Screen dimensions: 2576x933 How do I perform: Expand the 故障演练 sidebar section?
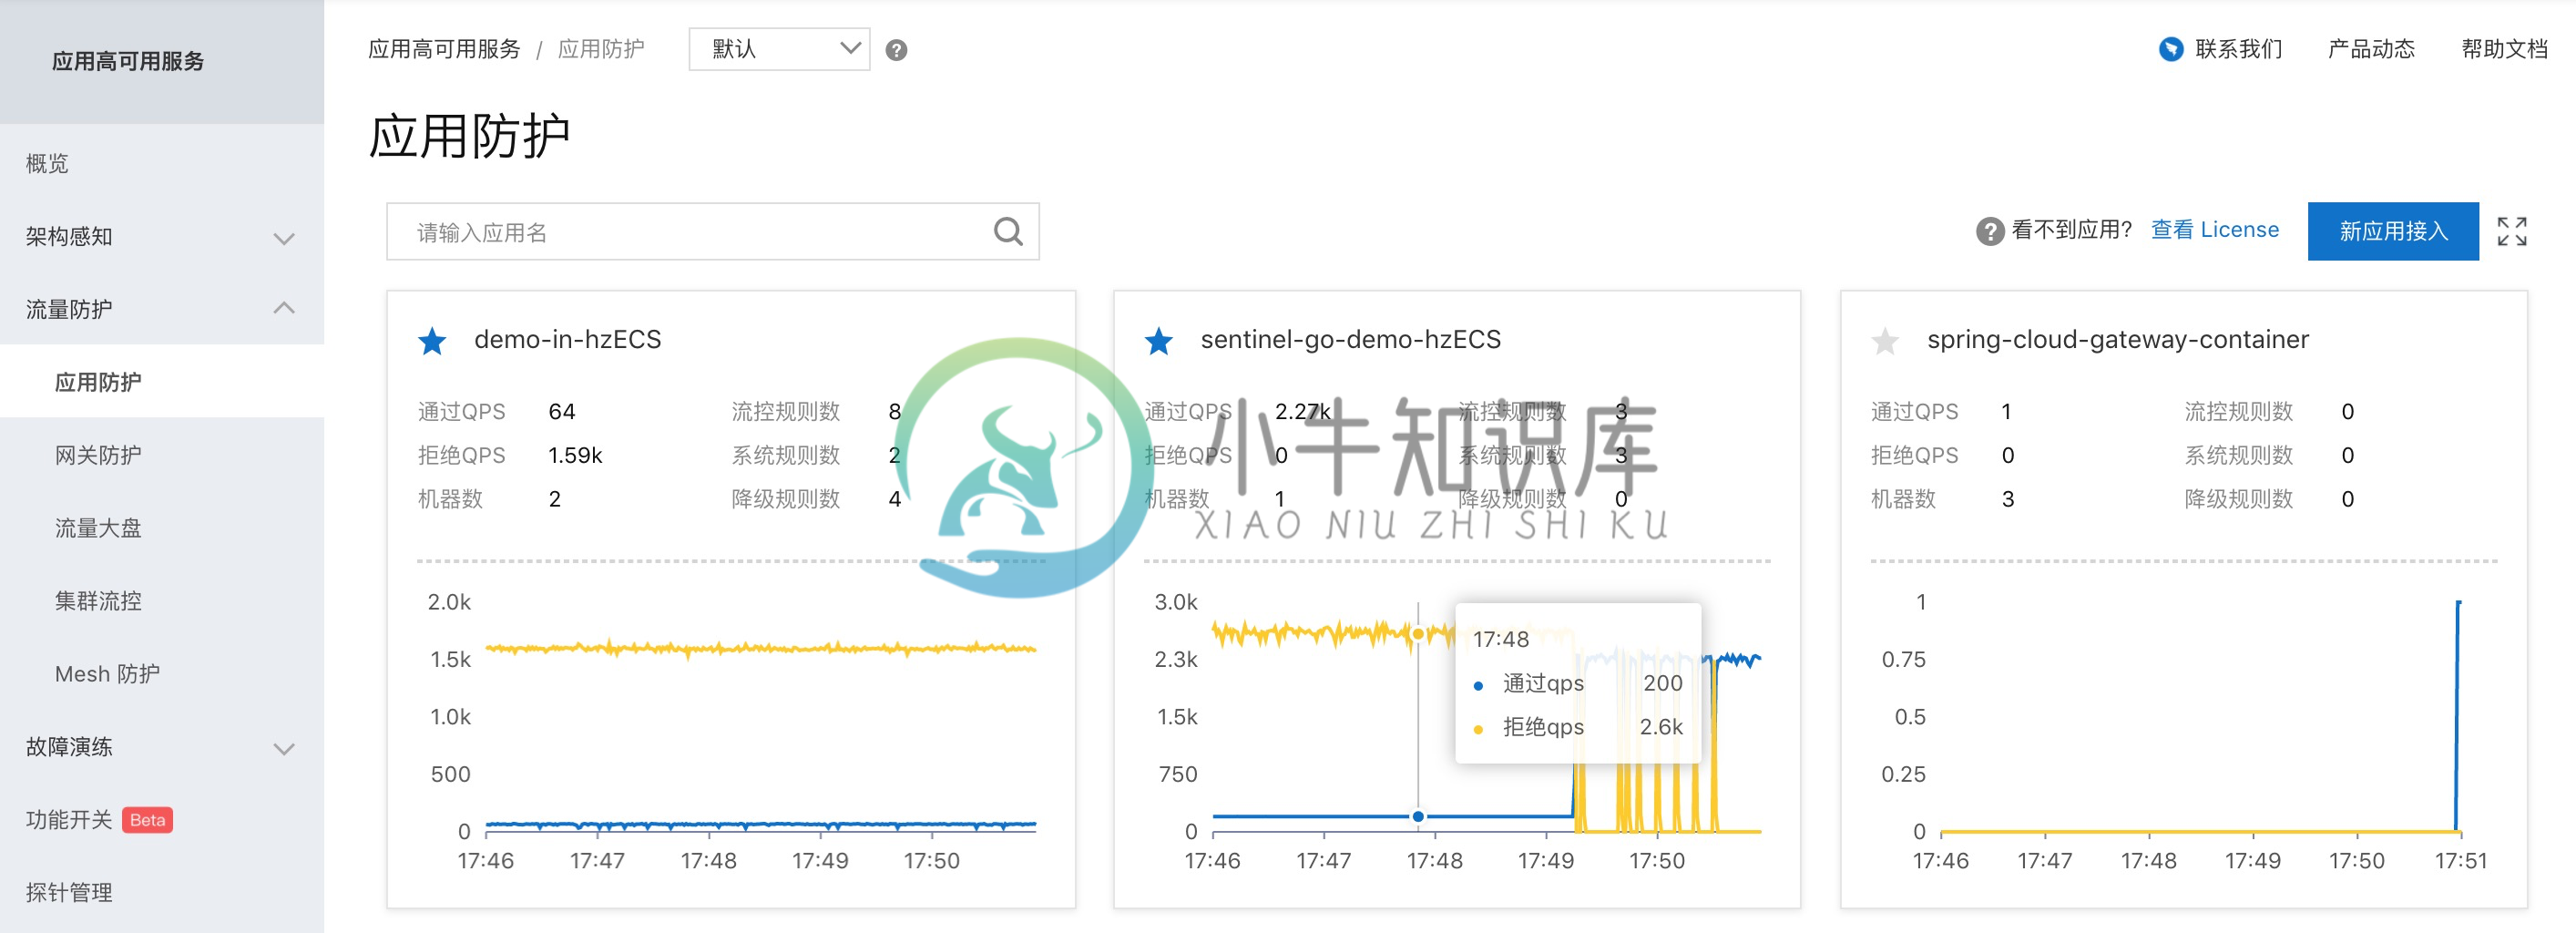click(162, 747)
